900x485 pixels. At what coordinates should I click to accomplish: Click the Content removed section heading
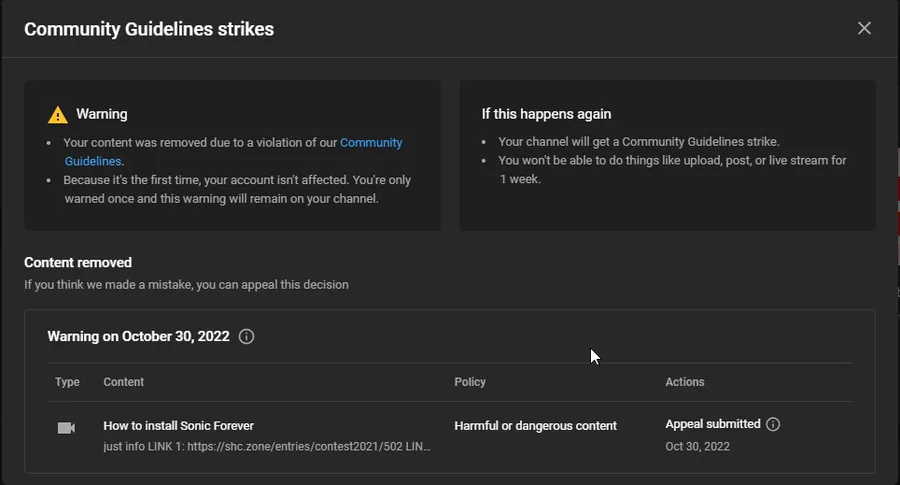tap(78, 263)
